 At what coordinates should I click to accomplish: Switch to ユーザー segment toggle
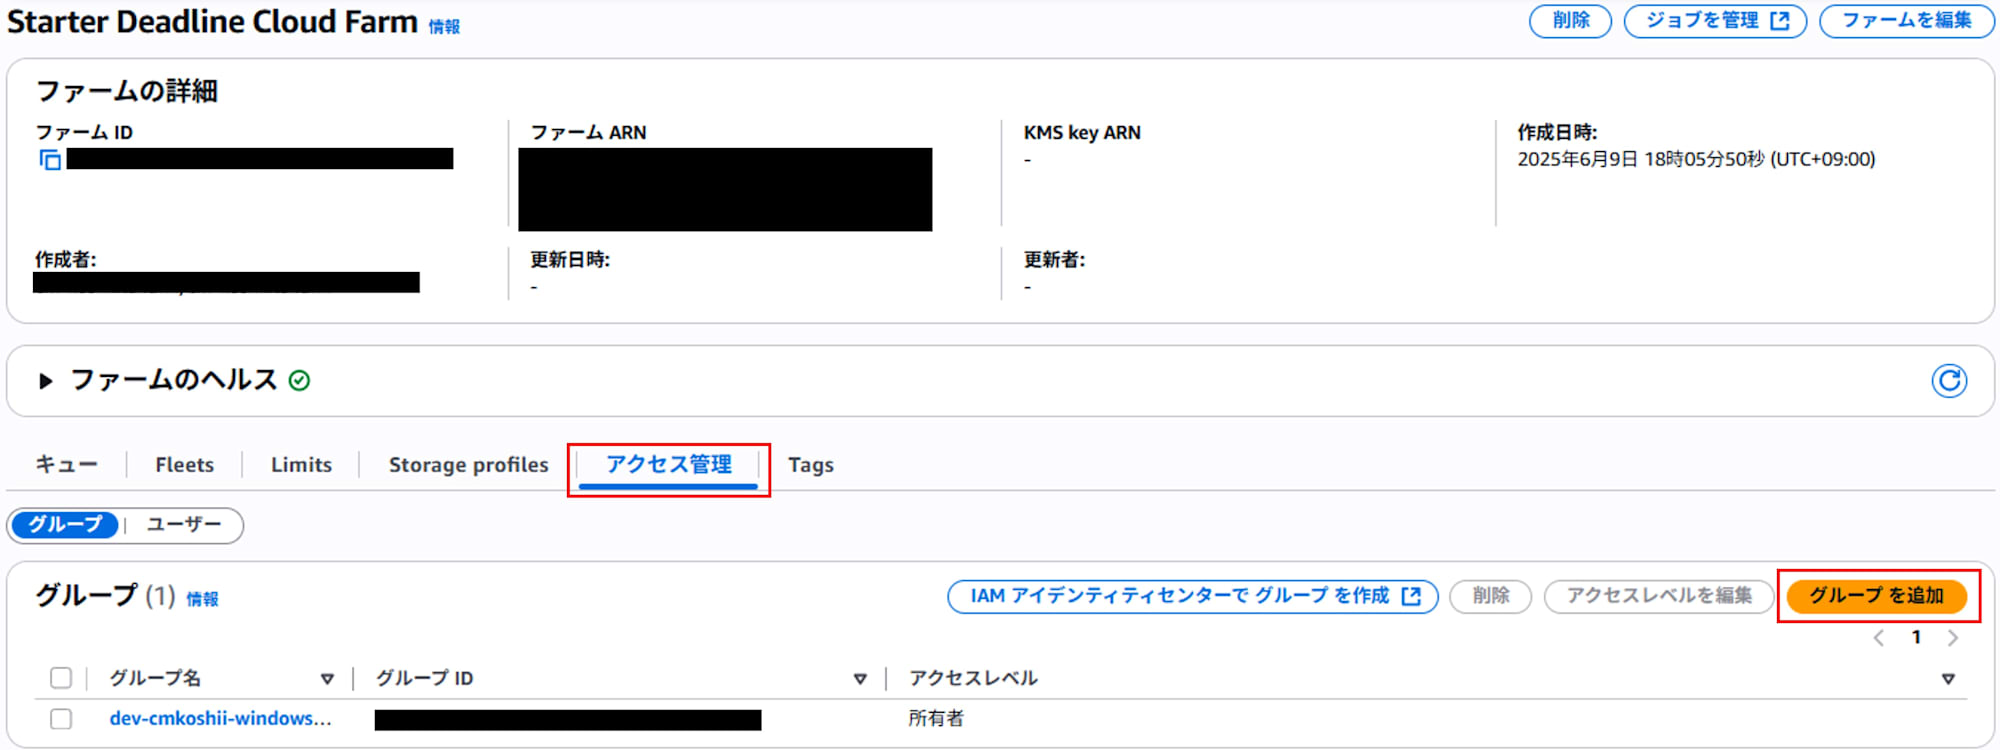[184, 525]
